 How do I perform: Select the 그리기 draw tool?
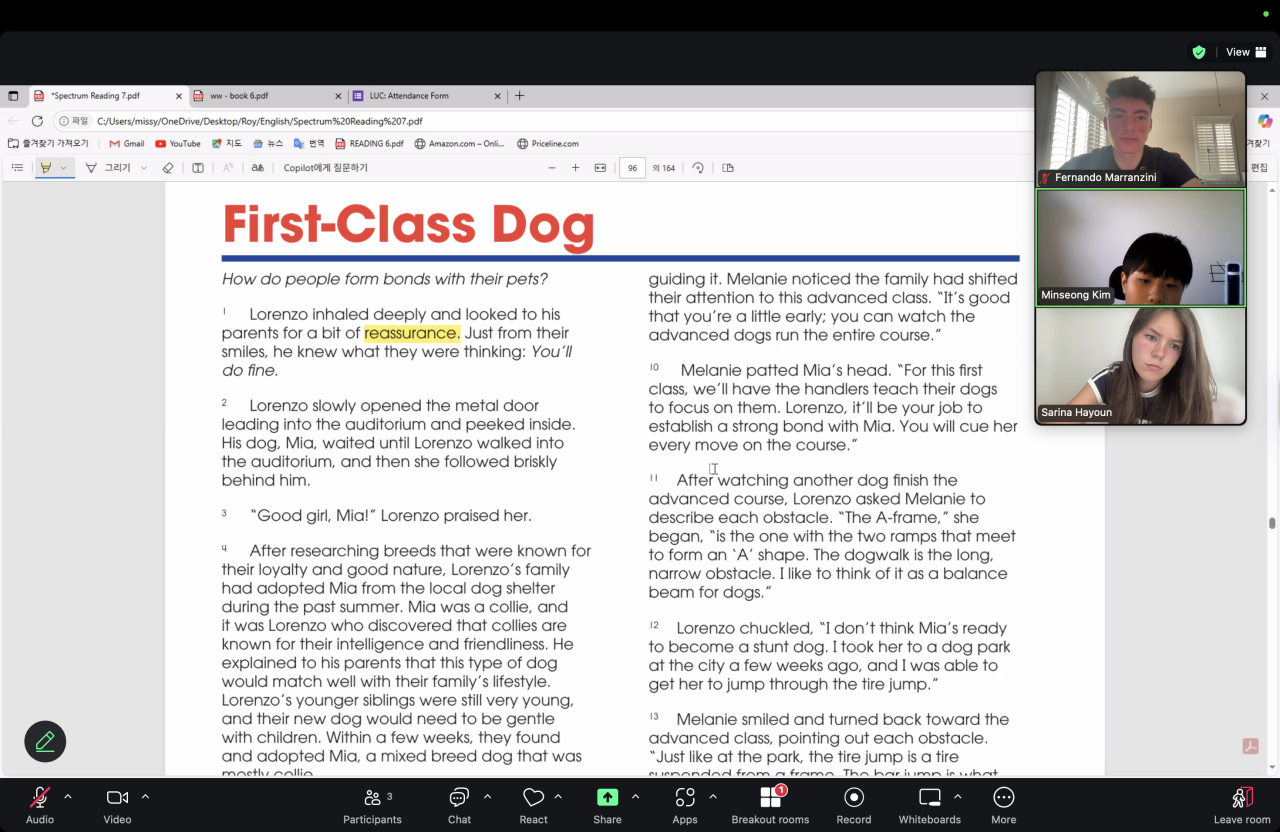click(x=108, y=168)
